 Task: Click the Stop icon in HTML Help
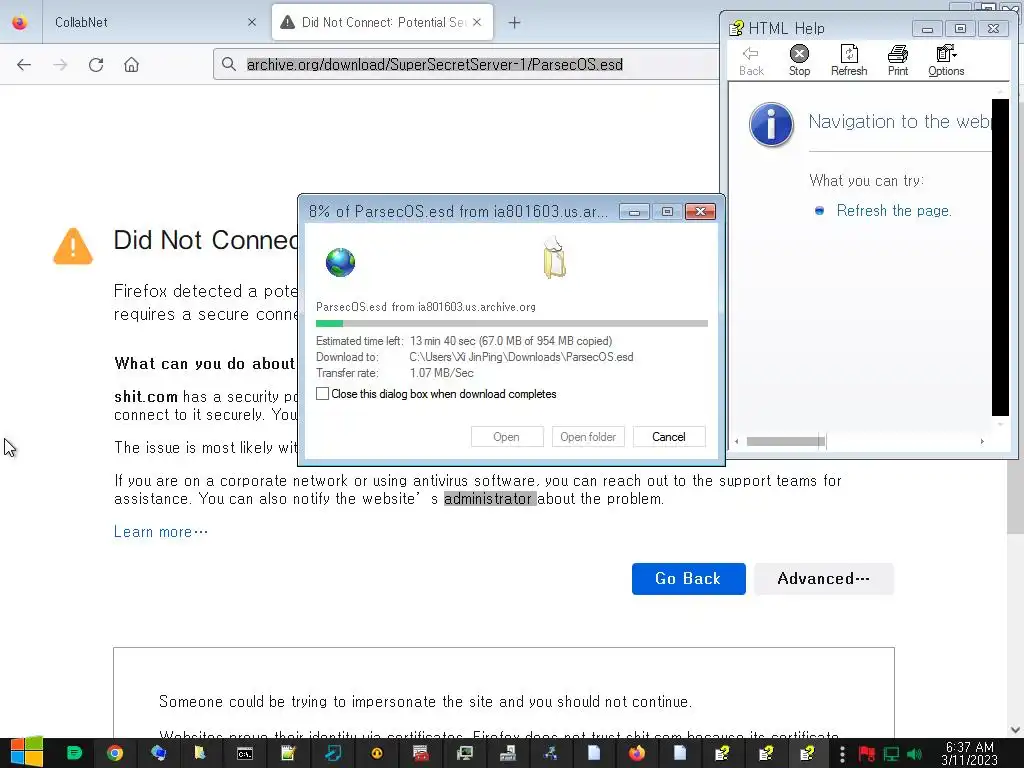pos(799,61)
